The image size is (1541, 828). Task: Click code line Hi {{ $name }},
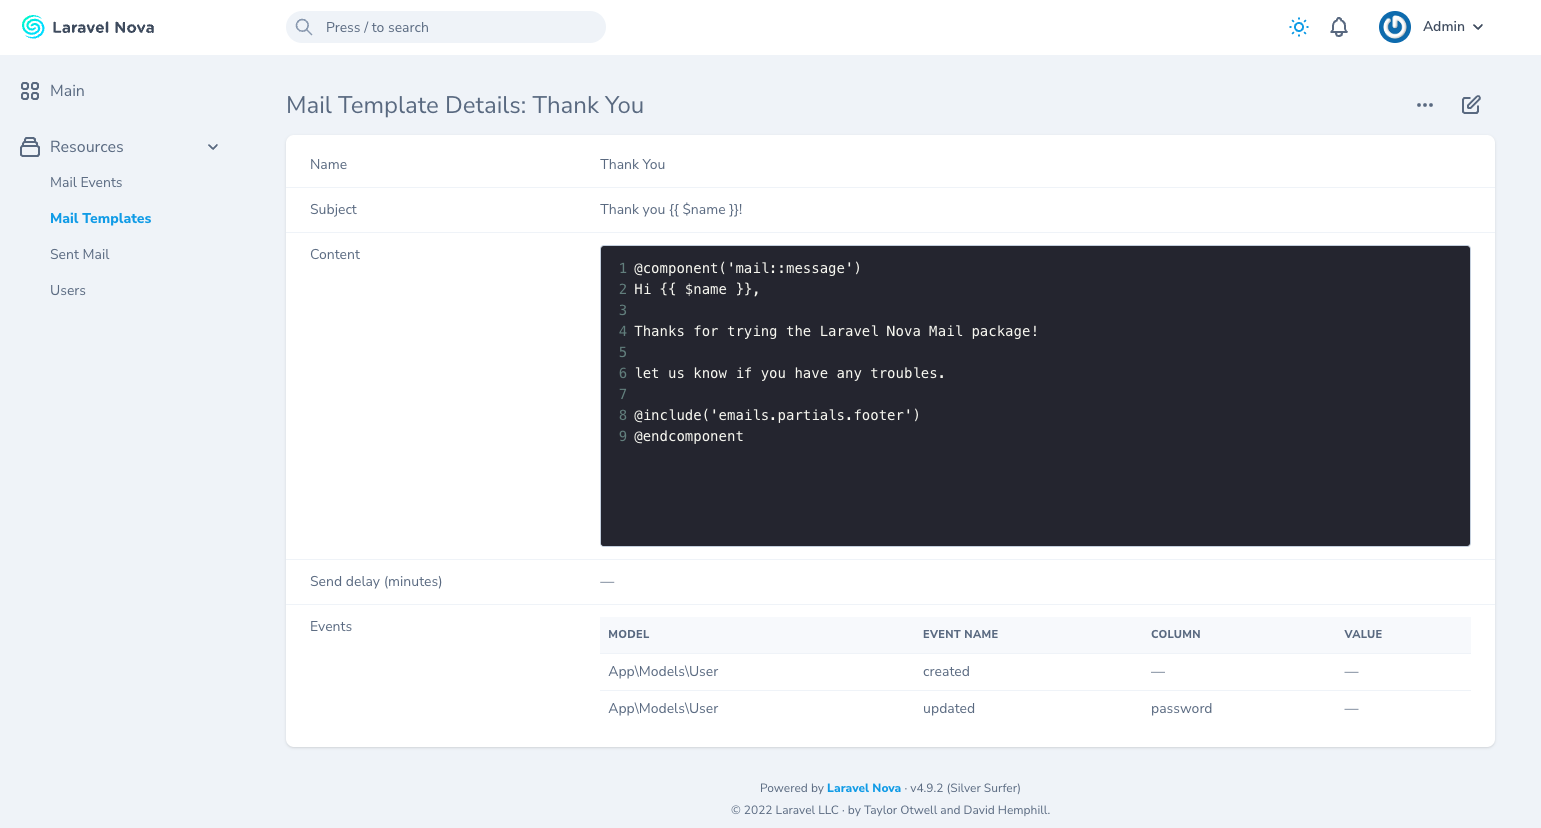point(697,289)
